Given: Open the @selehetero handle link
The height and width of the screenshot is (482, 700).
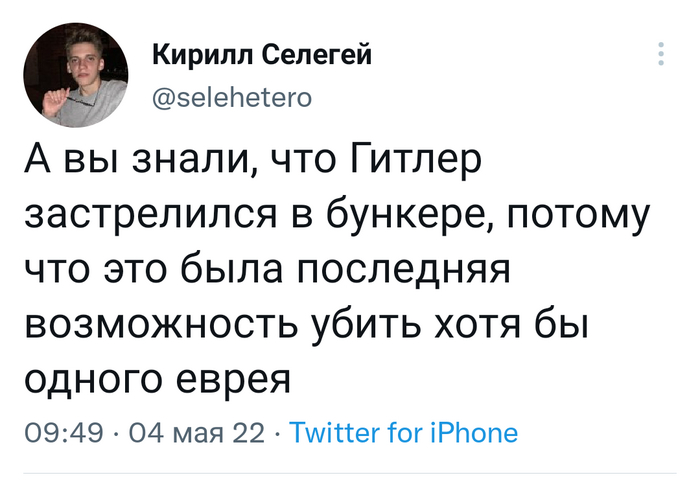Looking at the screenshot, I should coord(232,97).
